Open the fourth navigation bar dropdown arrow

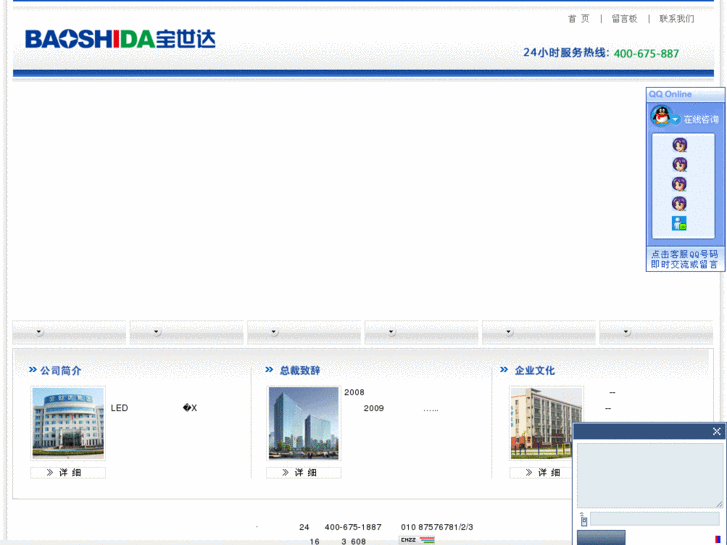pyautogui.click(x=391, y=332)
